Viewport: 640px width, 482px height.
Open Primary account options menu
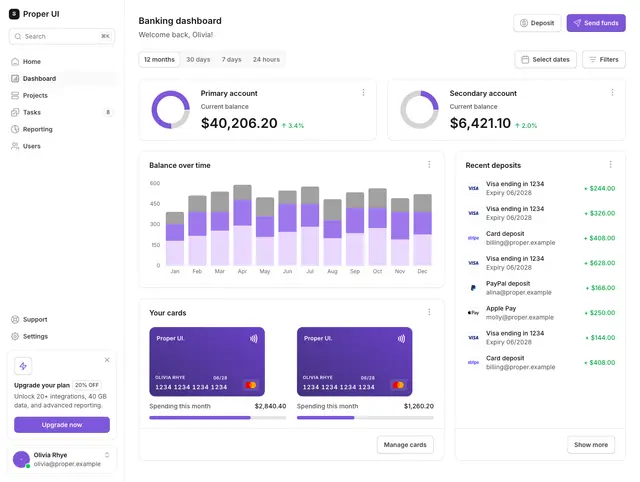point(363,93)
